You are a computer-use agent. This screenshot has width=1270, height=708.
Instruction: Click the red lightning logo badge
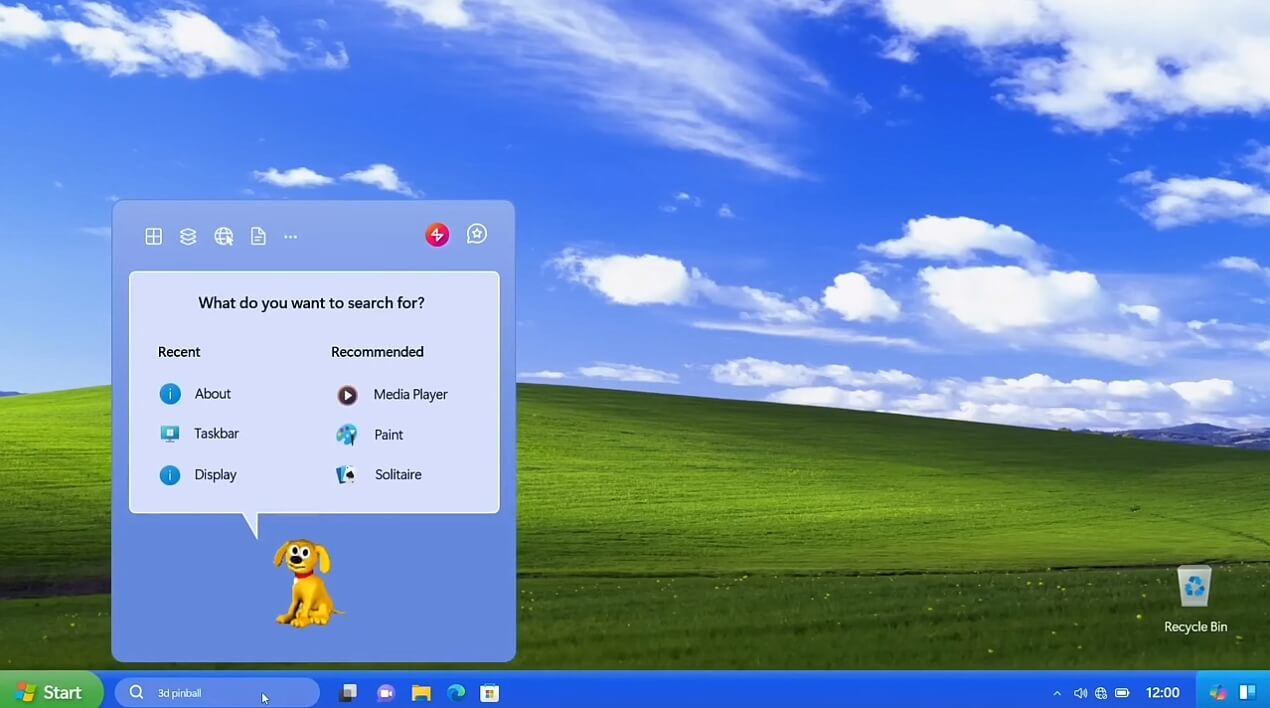tap(437, 234)
